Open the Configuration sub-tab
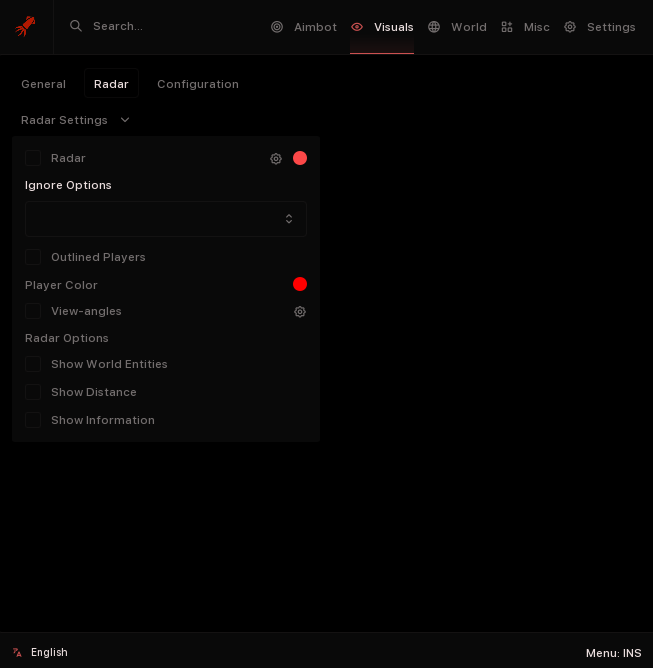The width and height of the screenshot is (653, 668). coord(198,84)
